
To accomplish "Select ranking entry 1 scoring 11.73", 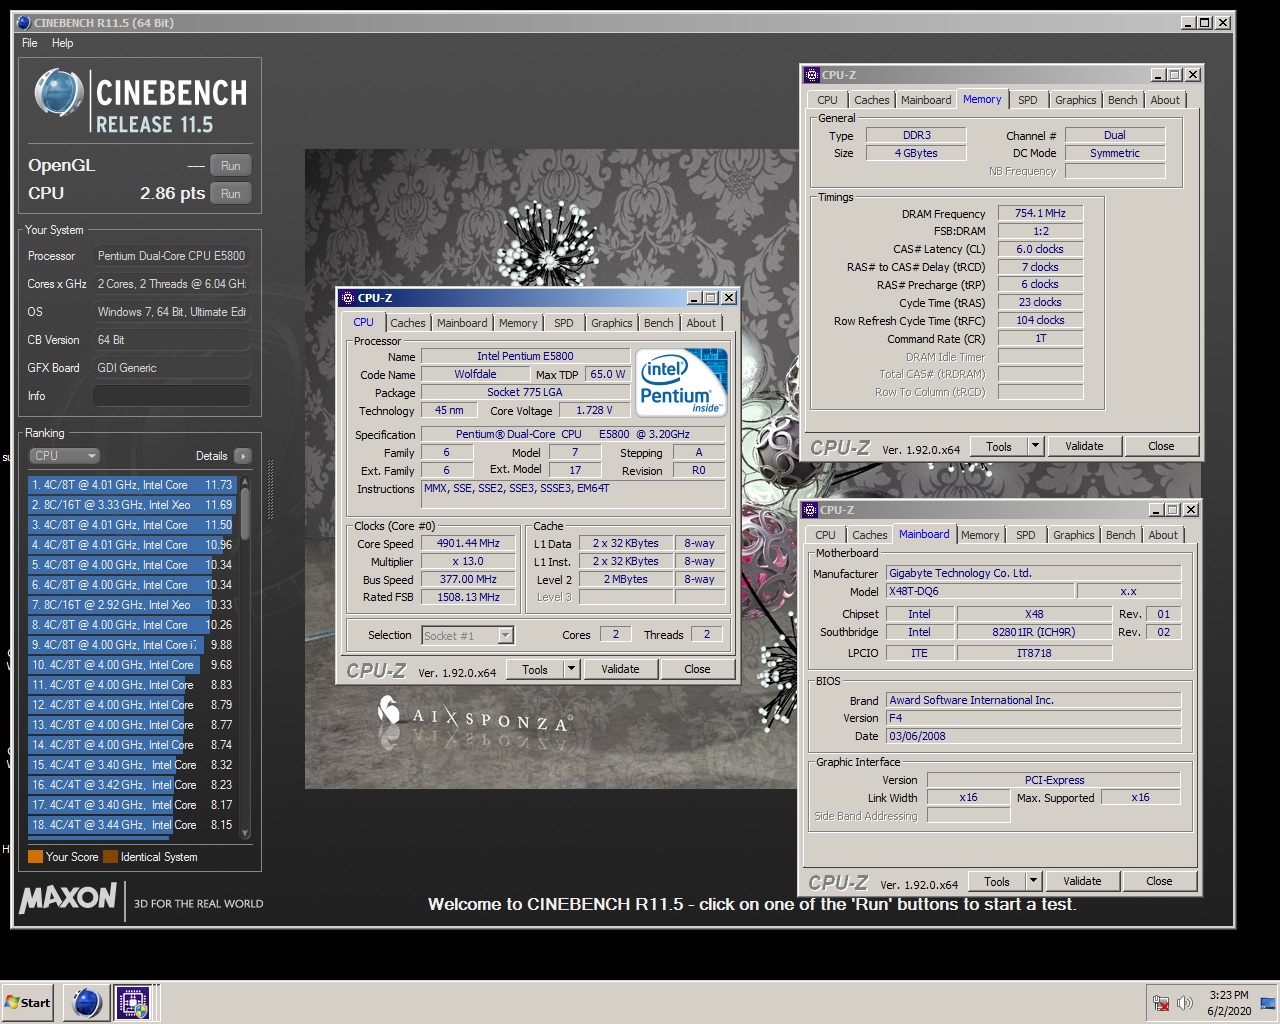I will pos(132,485).
